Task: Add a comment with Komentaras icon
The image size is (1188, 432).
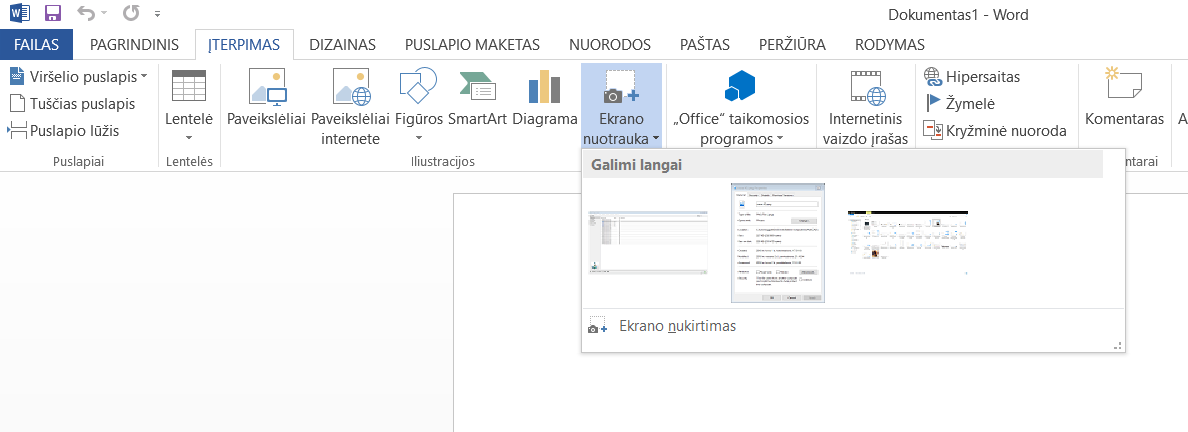Action: pos(1124,85)
